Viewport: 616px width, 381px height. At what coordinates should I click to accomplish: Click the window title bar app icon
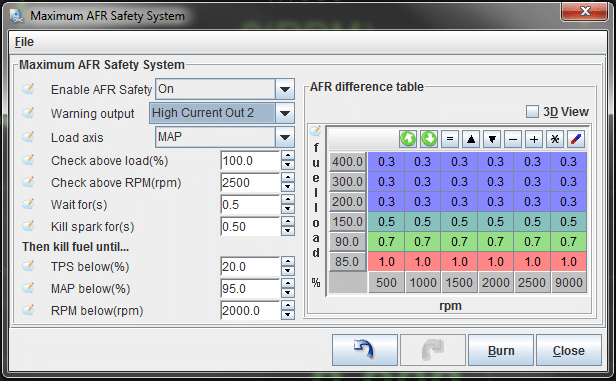pyautogui.click(x=17, y=16)
